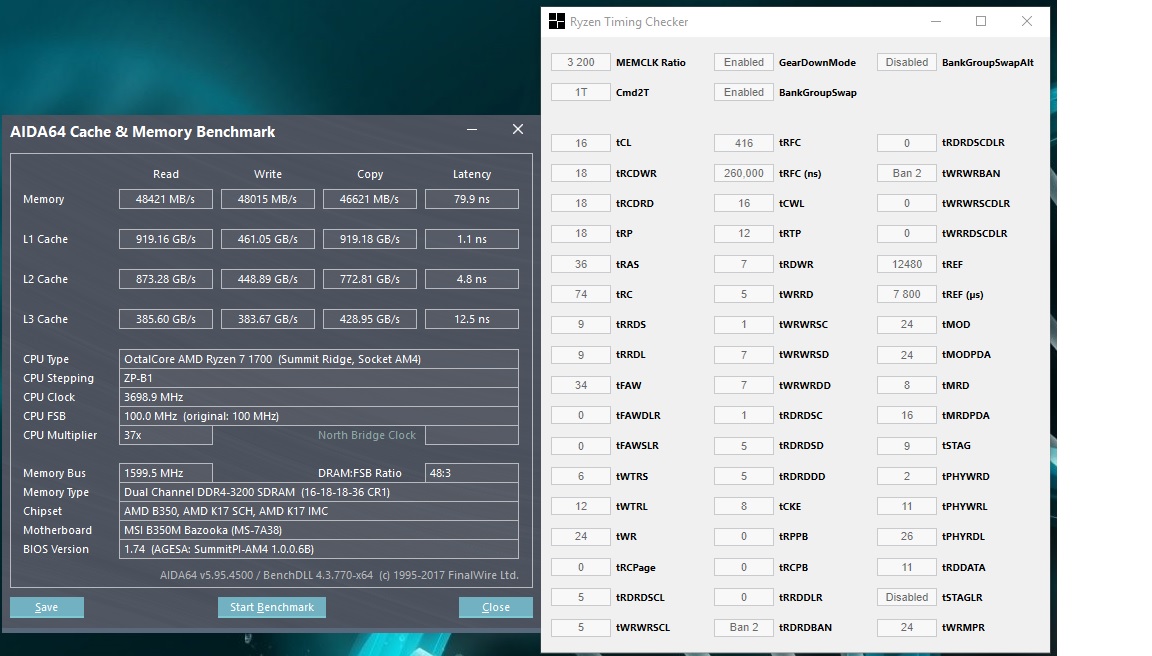Click the CPU FSB 100.0 MHz field

tap(319, 417)
